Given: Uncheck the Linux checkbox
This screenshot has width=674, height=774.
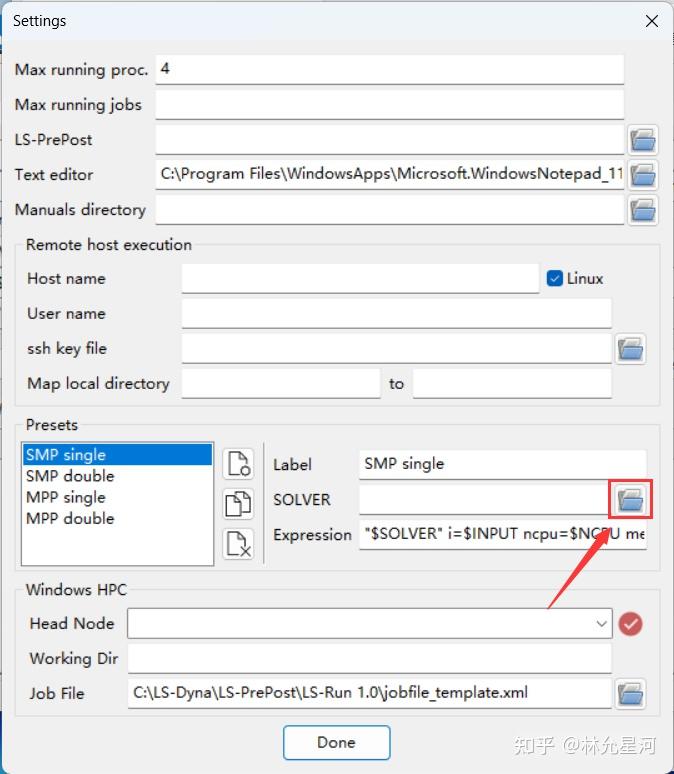Looking at the screenshot, I should point(555,278).
